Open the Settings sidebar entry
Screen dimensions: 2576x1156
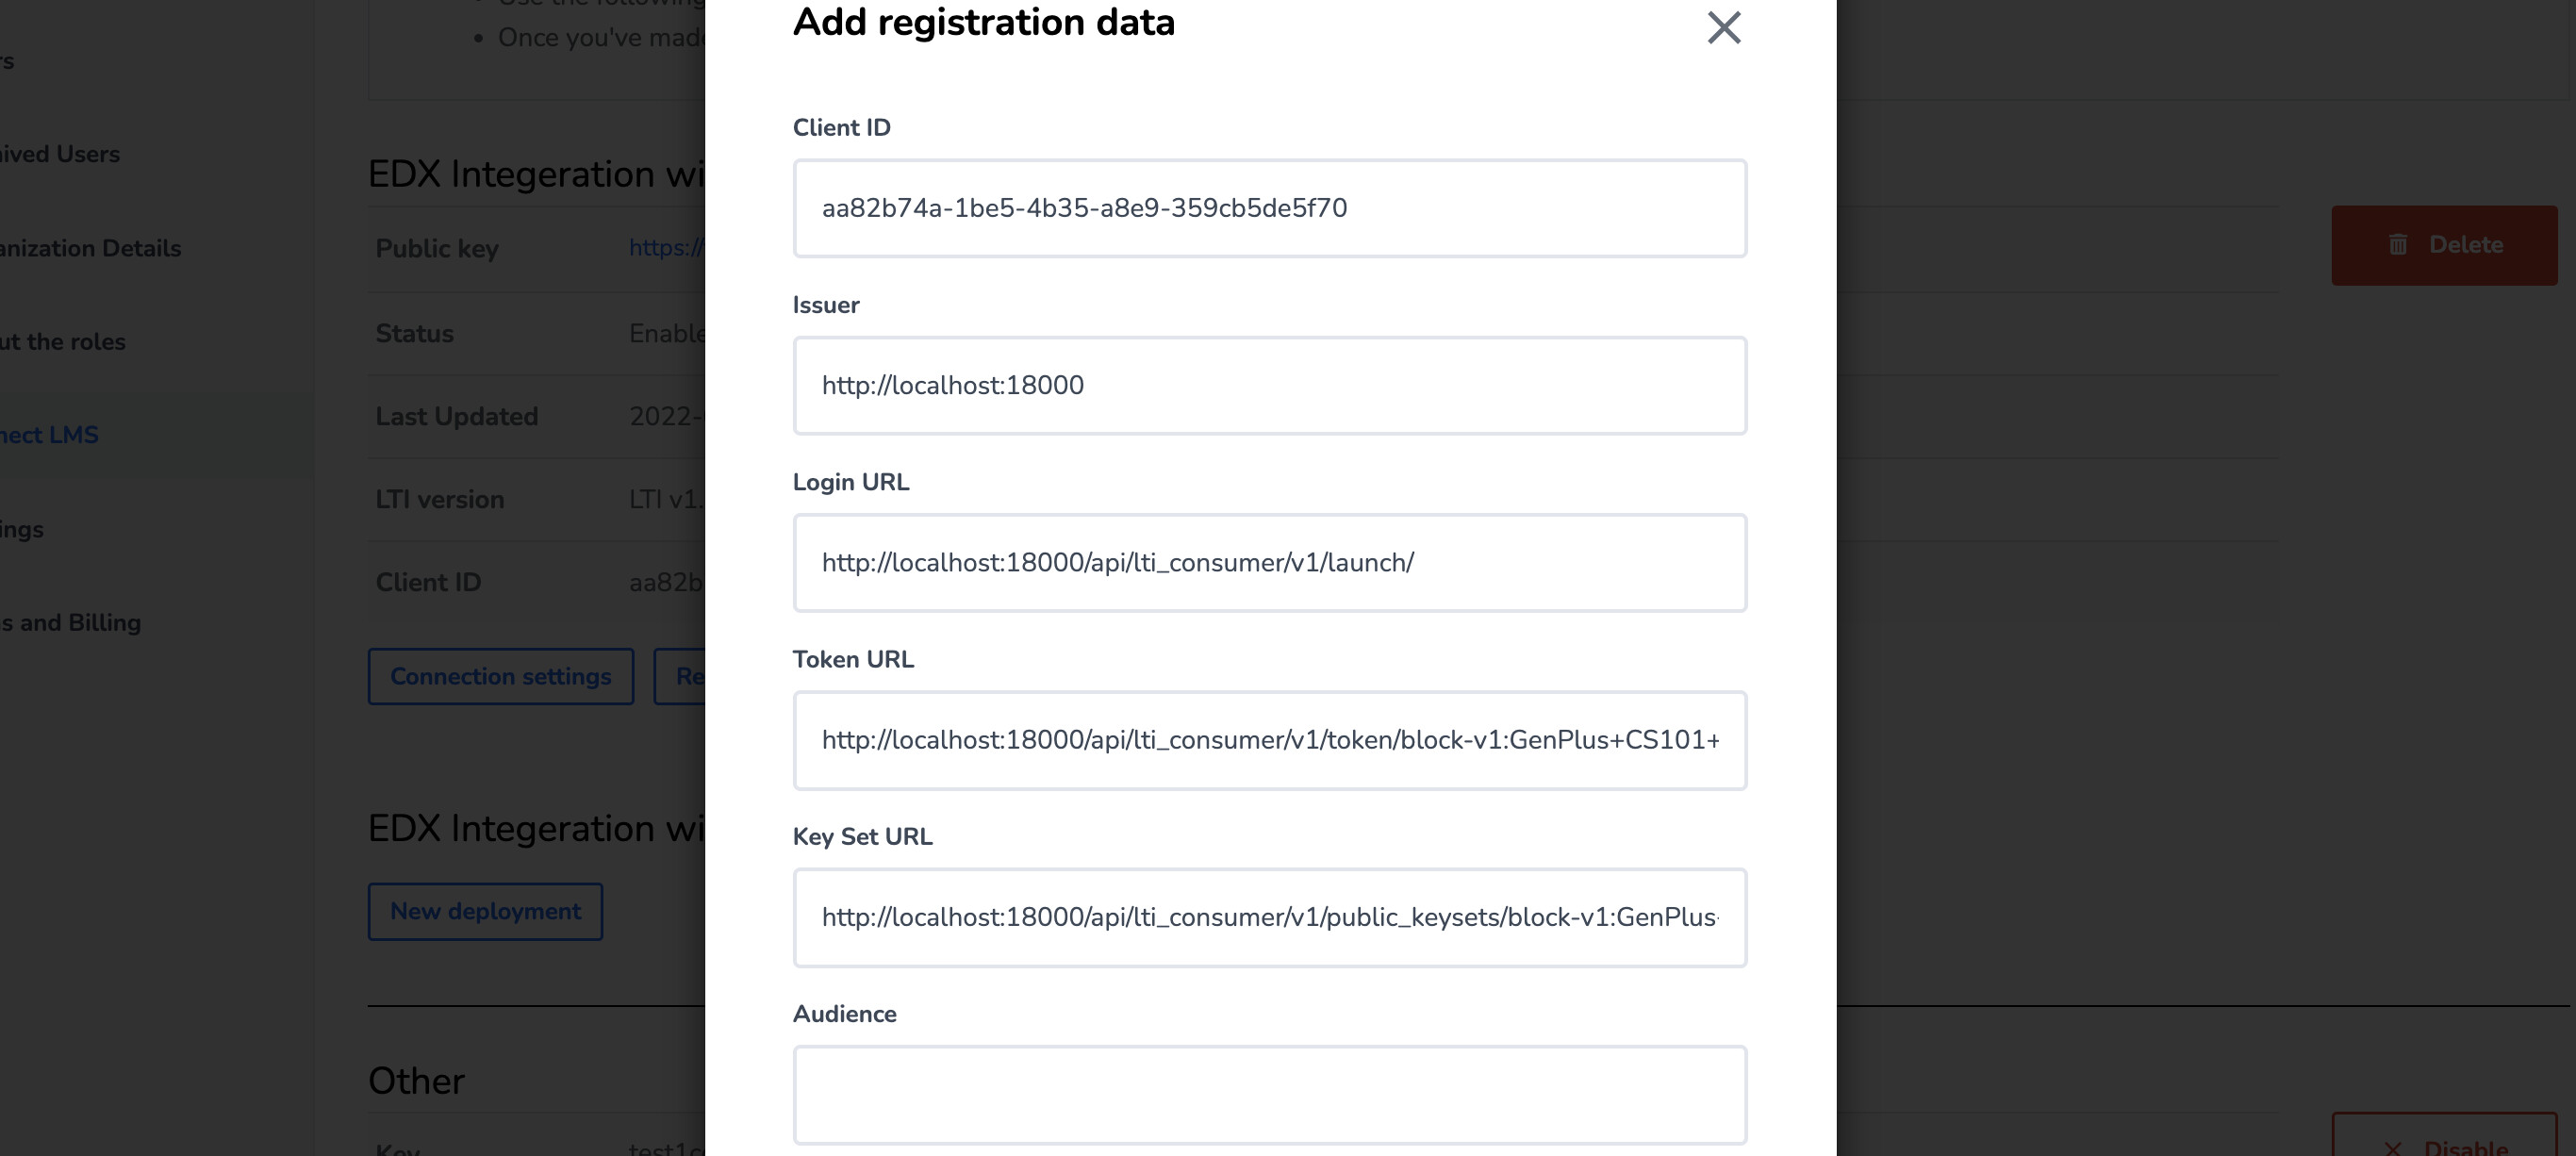(x=22, y=529)
